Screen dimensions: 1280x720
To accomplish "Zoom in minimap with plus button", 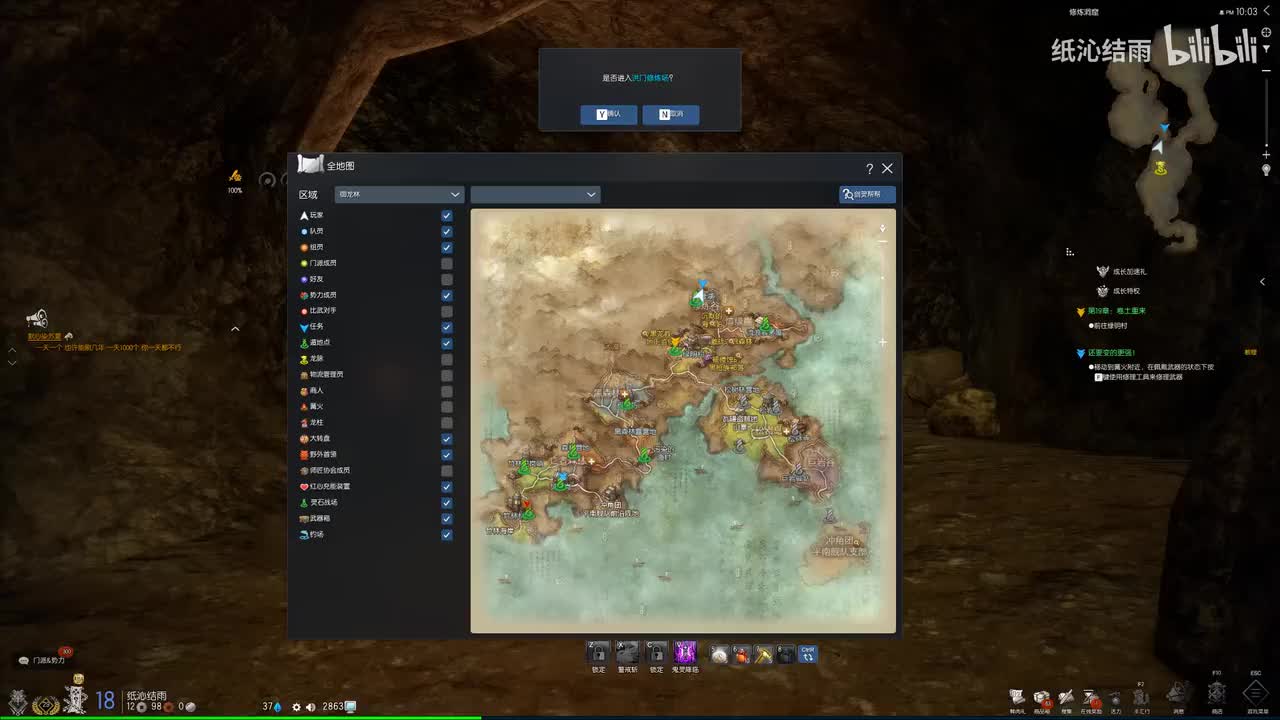I will (1266, 154).
